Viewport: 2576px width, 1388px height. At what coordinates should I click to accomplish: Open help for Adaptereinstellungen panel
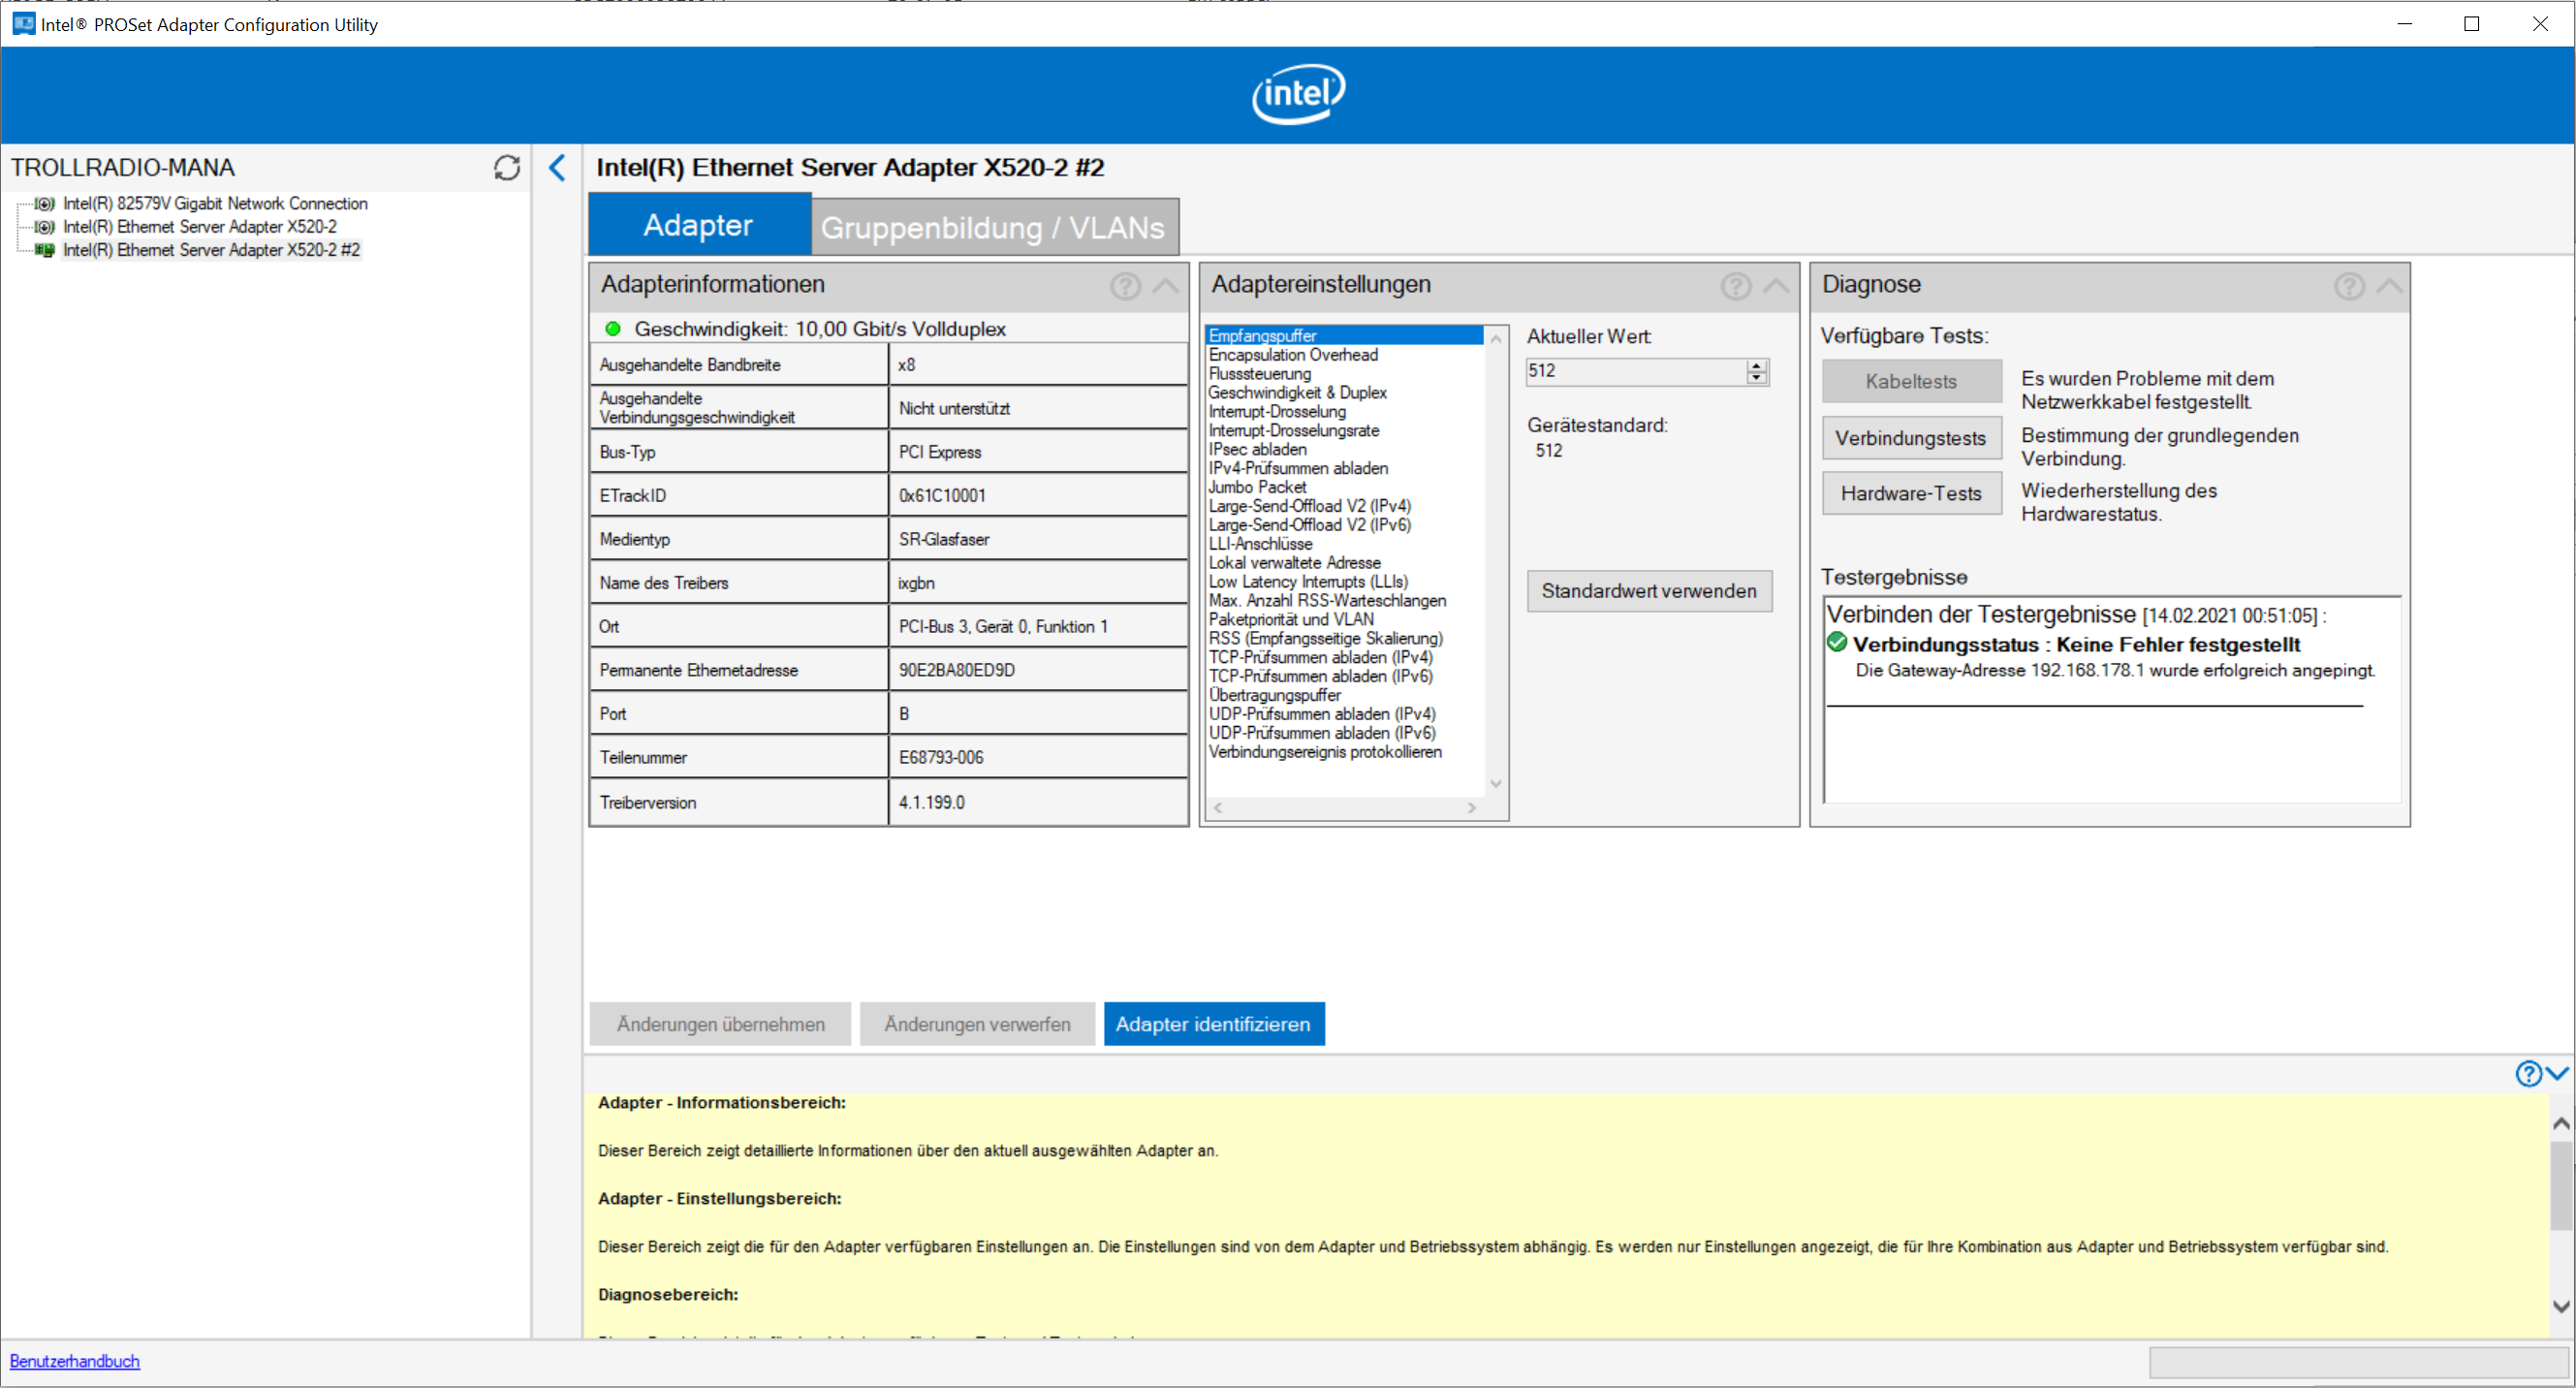[x=1735, y=286]
